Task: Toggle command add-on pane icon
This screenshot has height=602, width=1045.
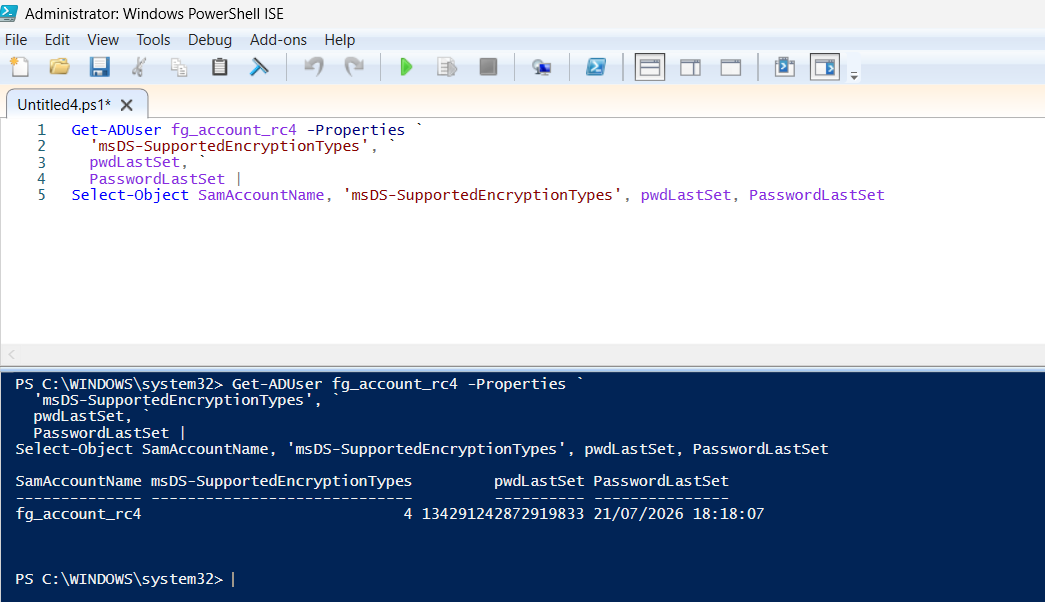Action: [x=824, y=67]
